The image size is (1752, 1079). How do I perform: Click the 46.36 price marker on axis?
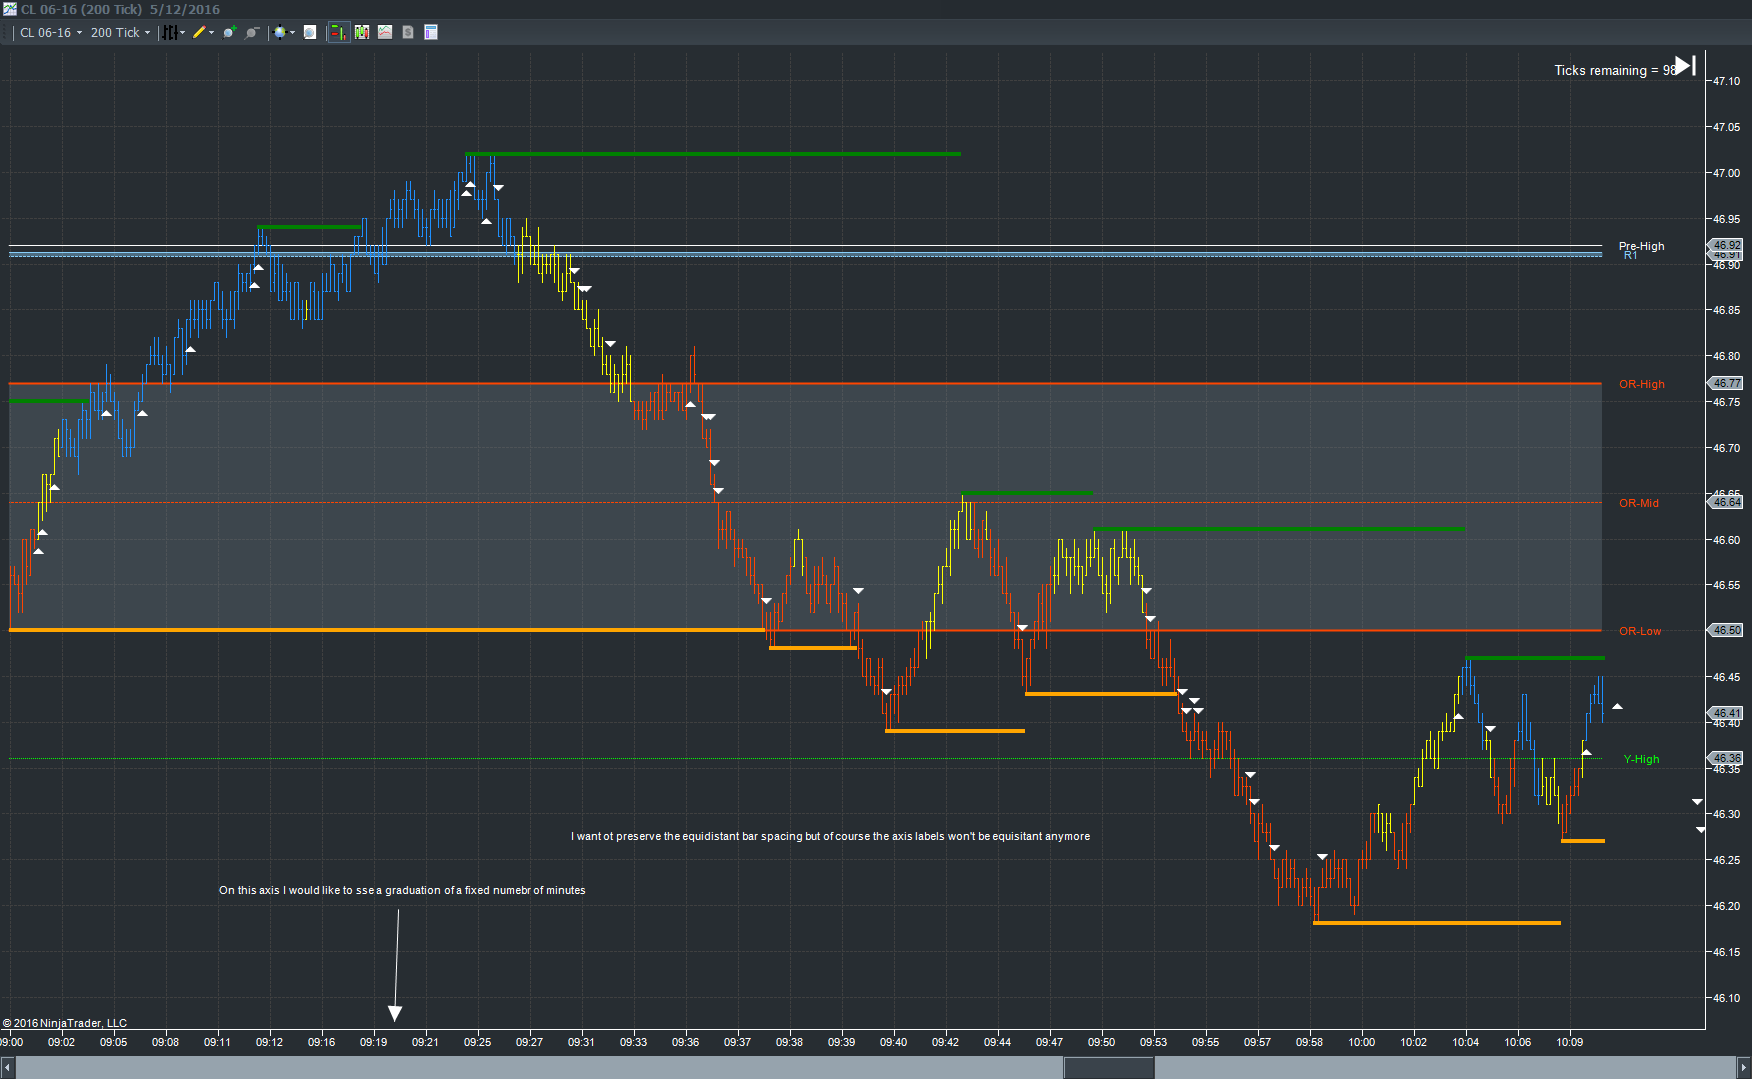point(1726,758)
